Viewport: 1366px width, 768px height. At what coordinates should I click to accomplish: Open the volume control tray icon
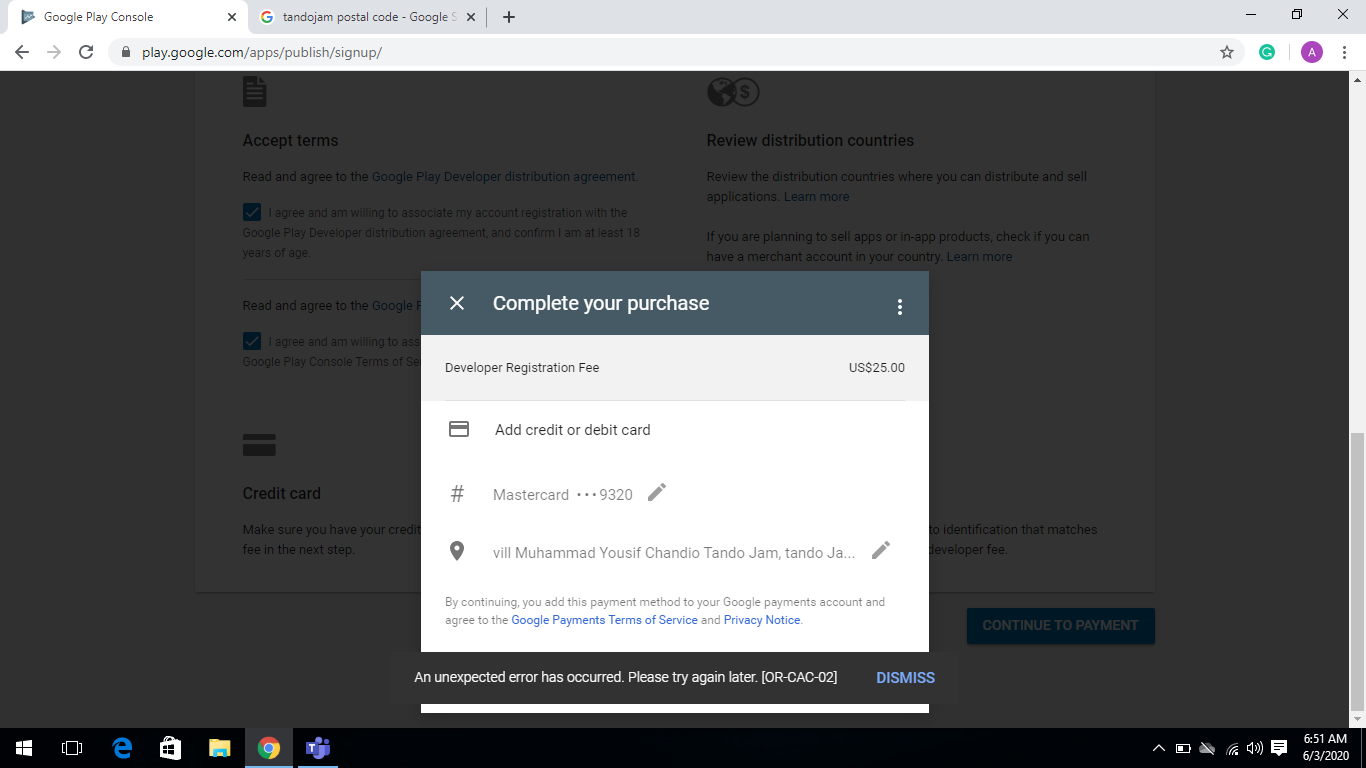1255,748
